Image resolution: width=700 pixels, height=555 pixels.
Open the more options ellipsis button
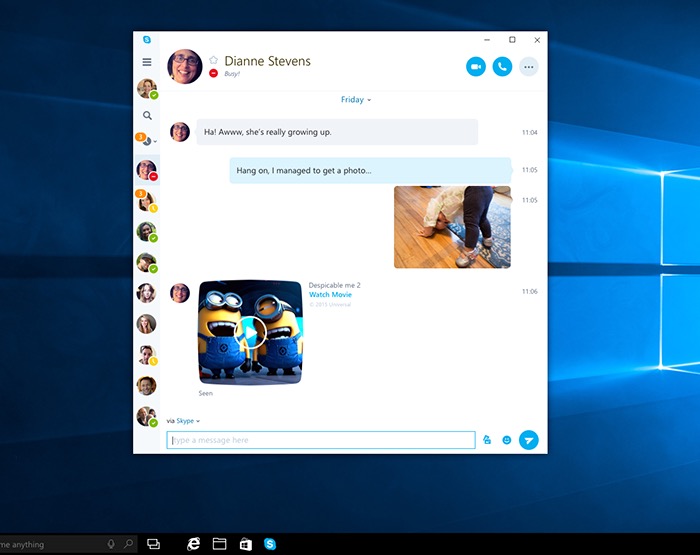point(529,66)
